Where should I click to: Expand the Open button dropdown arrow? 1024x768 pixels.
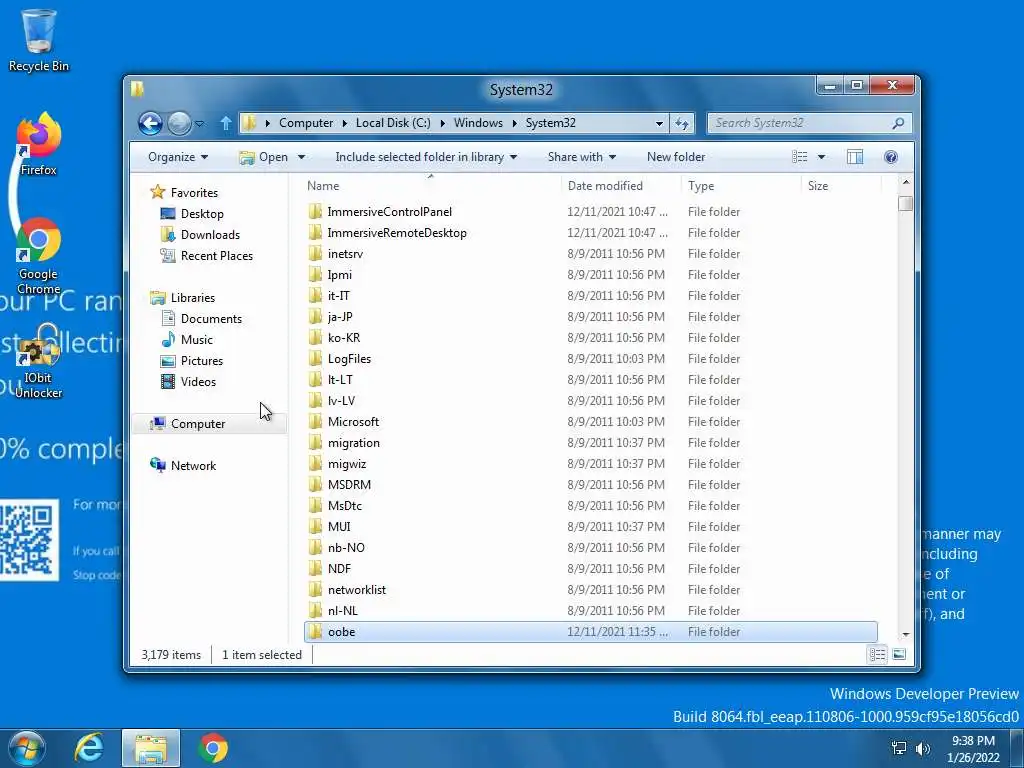point(301,157)
